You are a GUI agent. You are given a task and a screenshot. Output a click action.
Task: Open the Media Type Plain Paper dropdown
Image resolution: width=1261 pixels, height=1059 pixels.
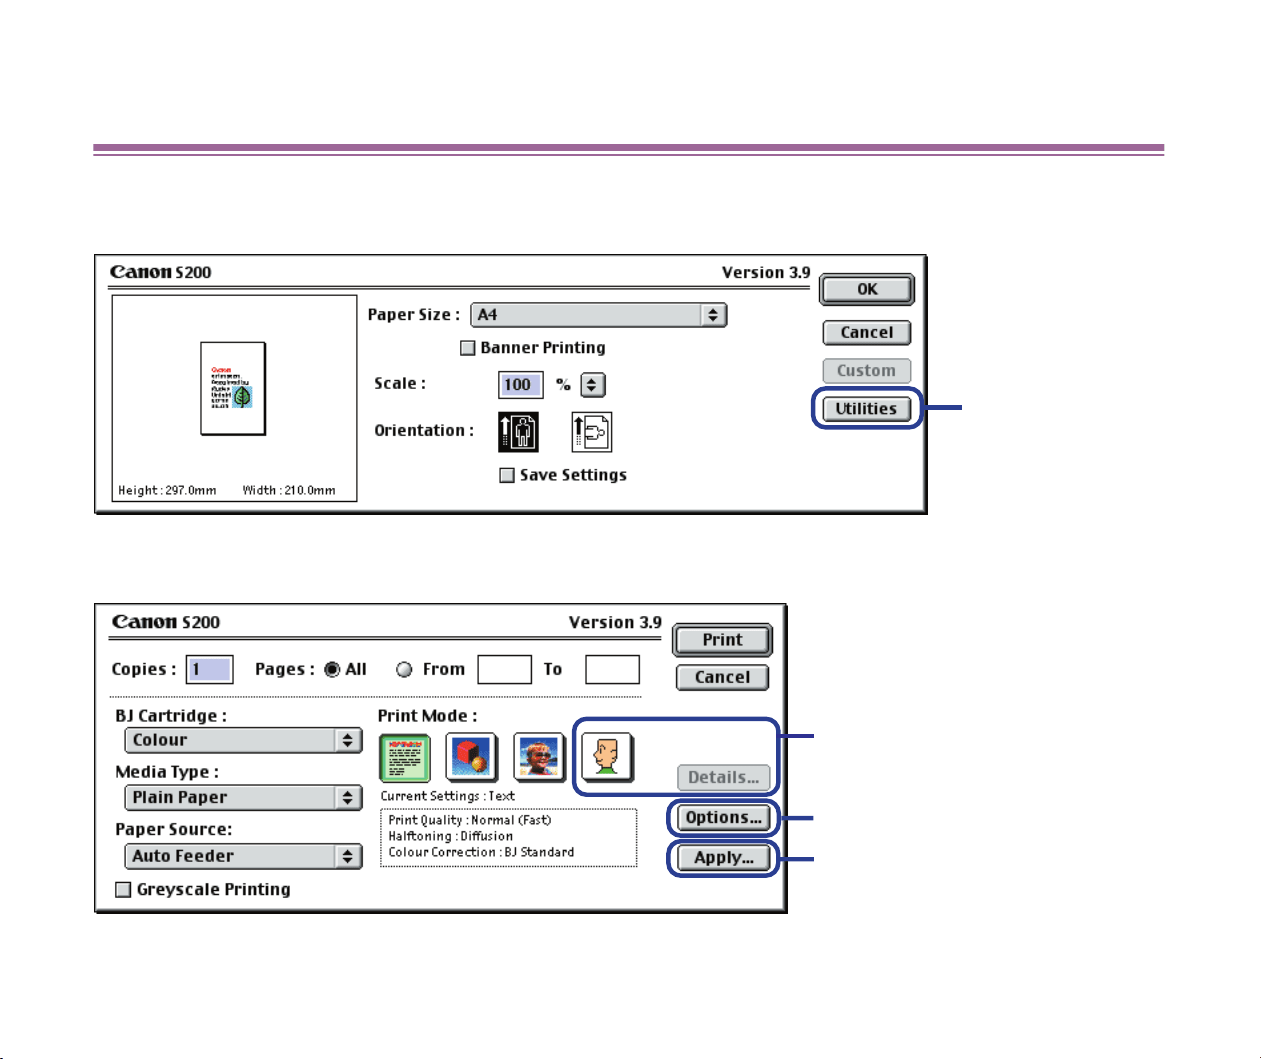click(243, 797)
